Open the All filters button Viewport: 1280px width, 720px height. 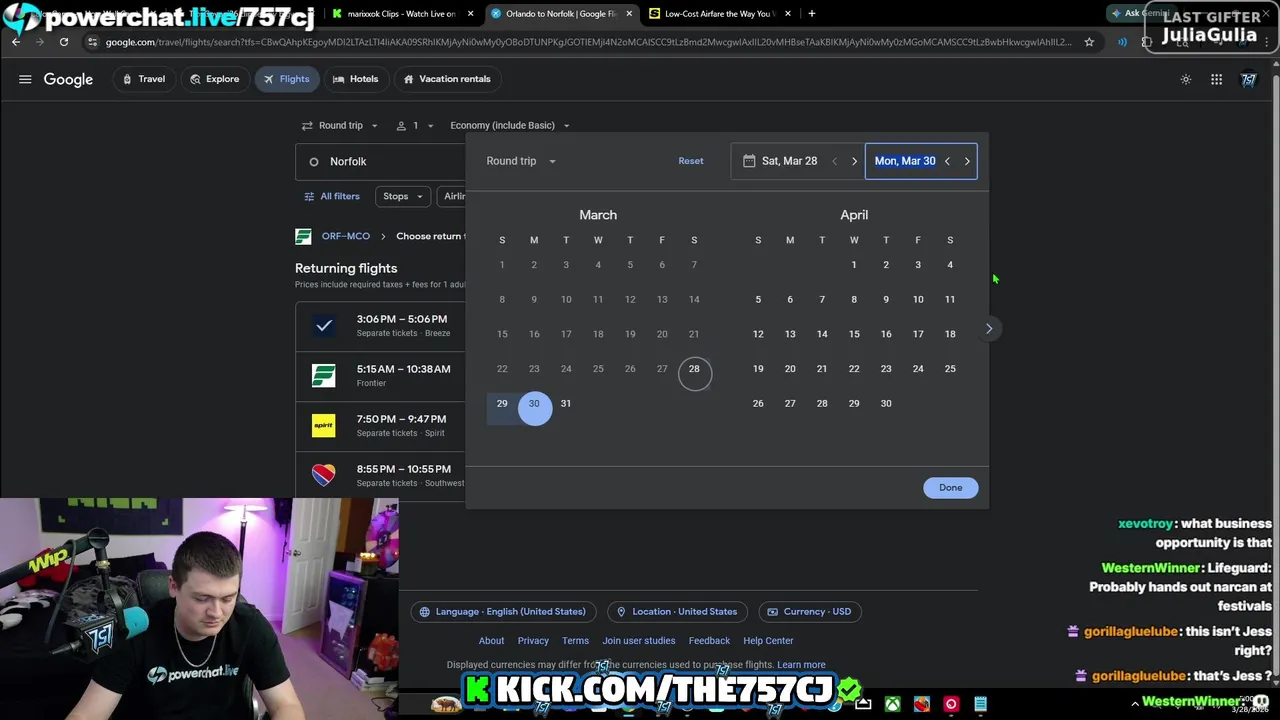point(332,196)
